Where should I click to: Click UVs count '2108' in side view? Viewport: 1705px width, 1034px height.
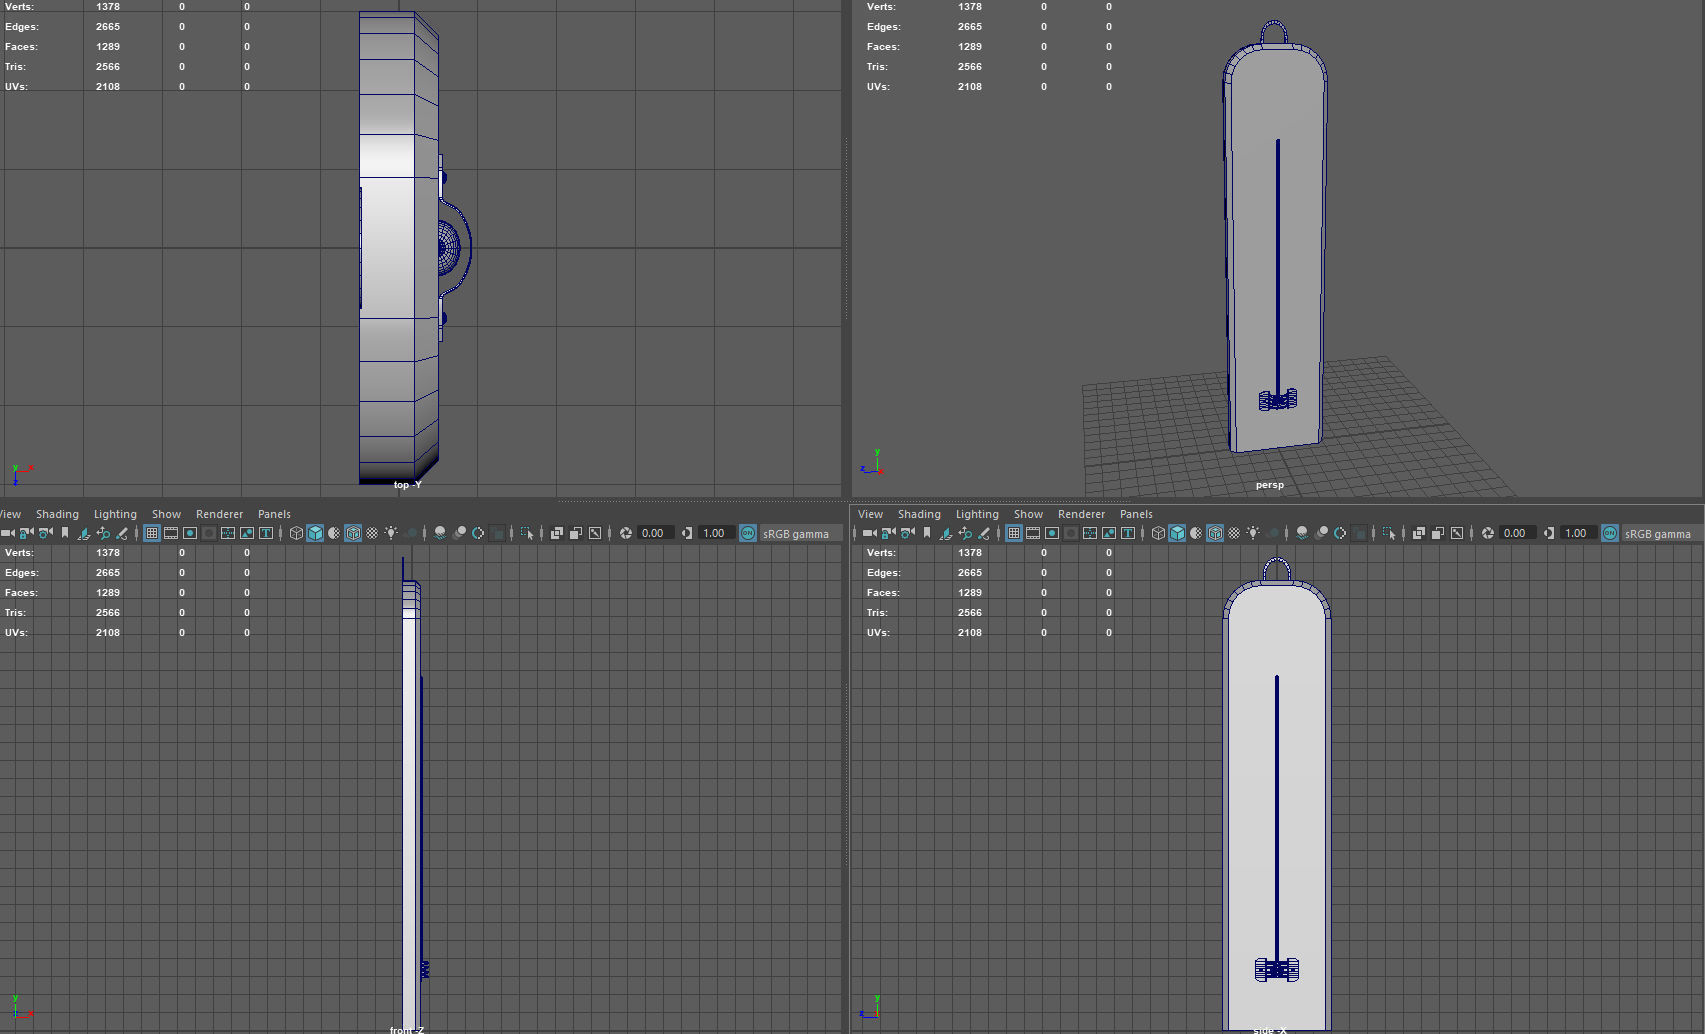(970, 633)
